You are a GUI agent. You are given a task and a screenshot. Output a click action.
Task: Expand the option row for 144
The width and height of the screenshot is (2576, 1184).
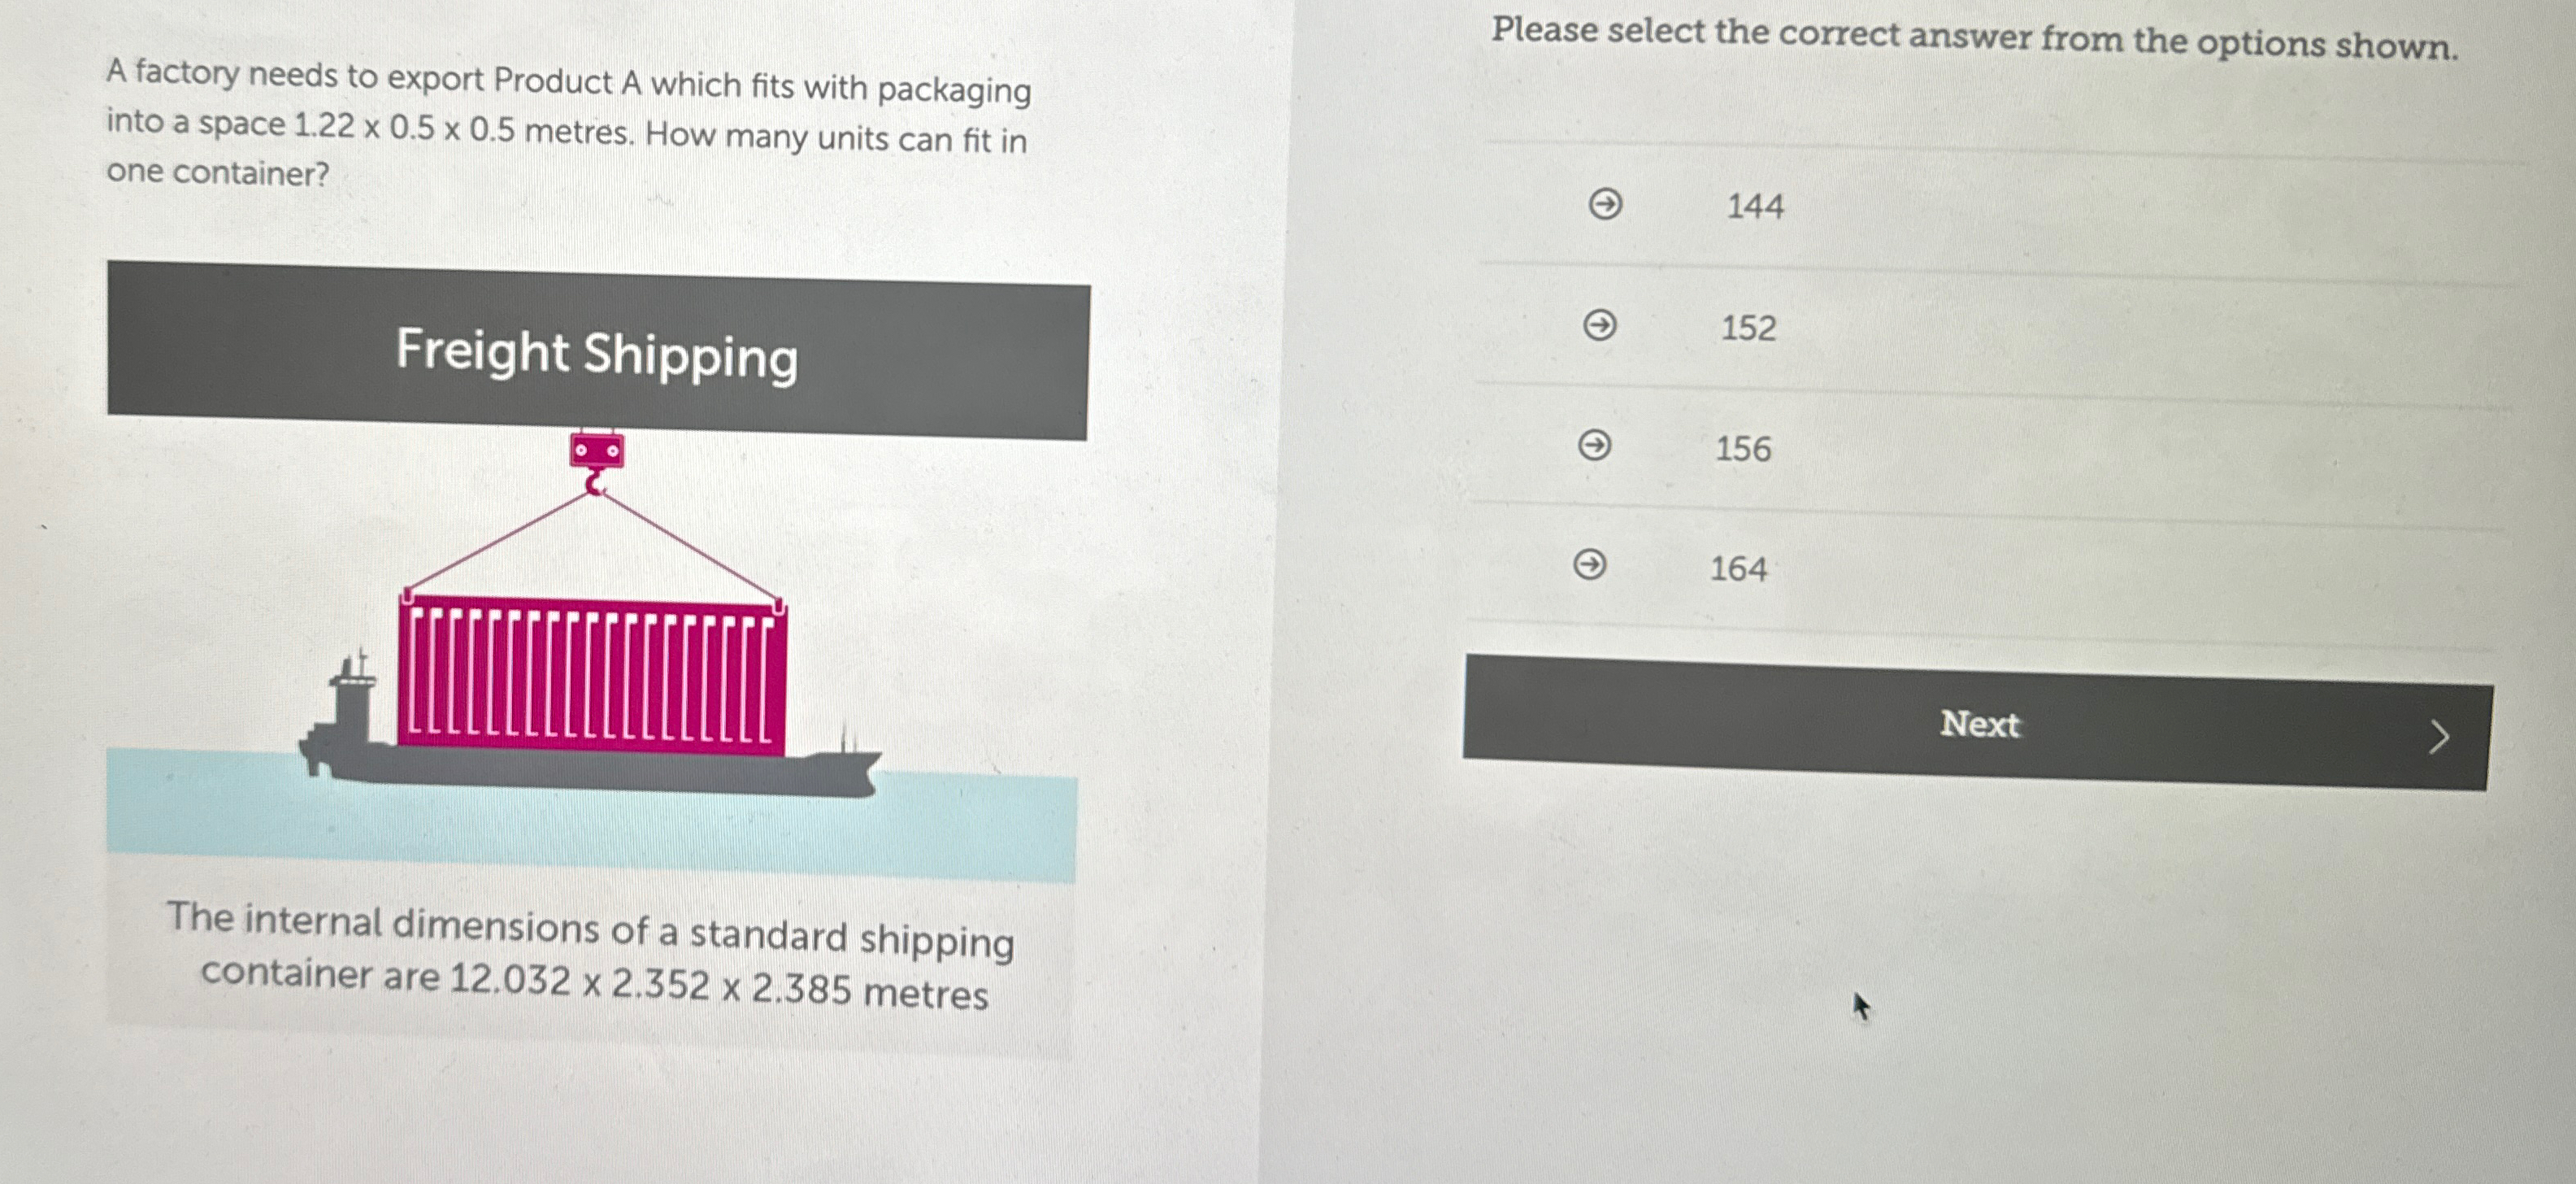(1756, 206)
